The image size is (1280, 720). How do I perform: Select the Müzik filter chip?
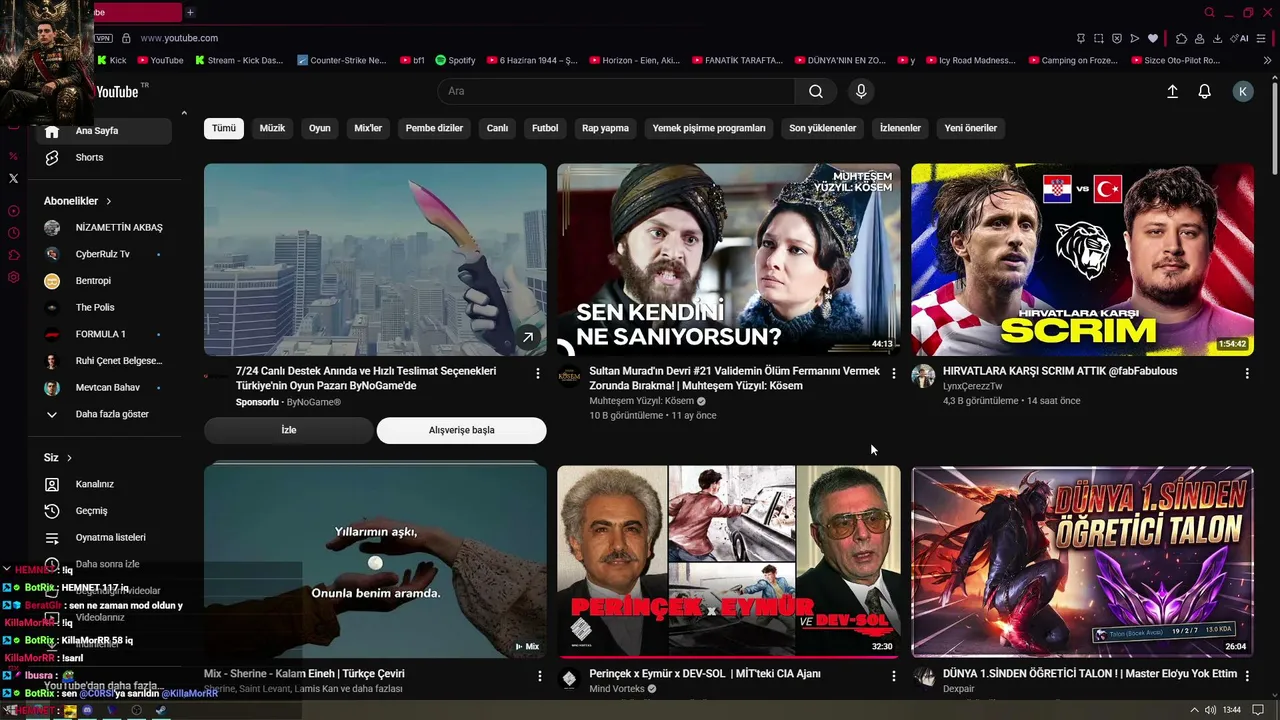[x=273, y=128]
